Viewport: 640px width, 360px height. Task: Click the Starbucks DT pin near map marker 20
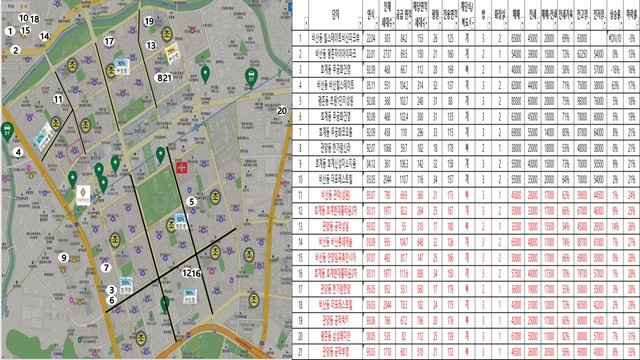[251, 78]
